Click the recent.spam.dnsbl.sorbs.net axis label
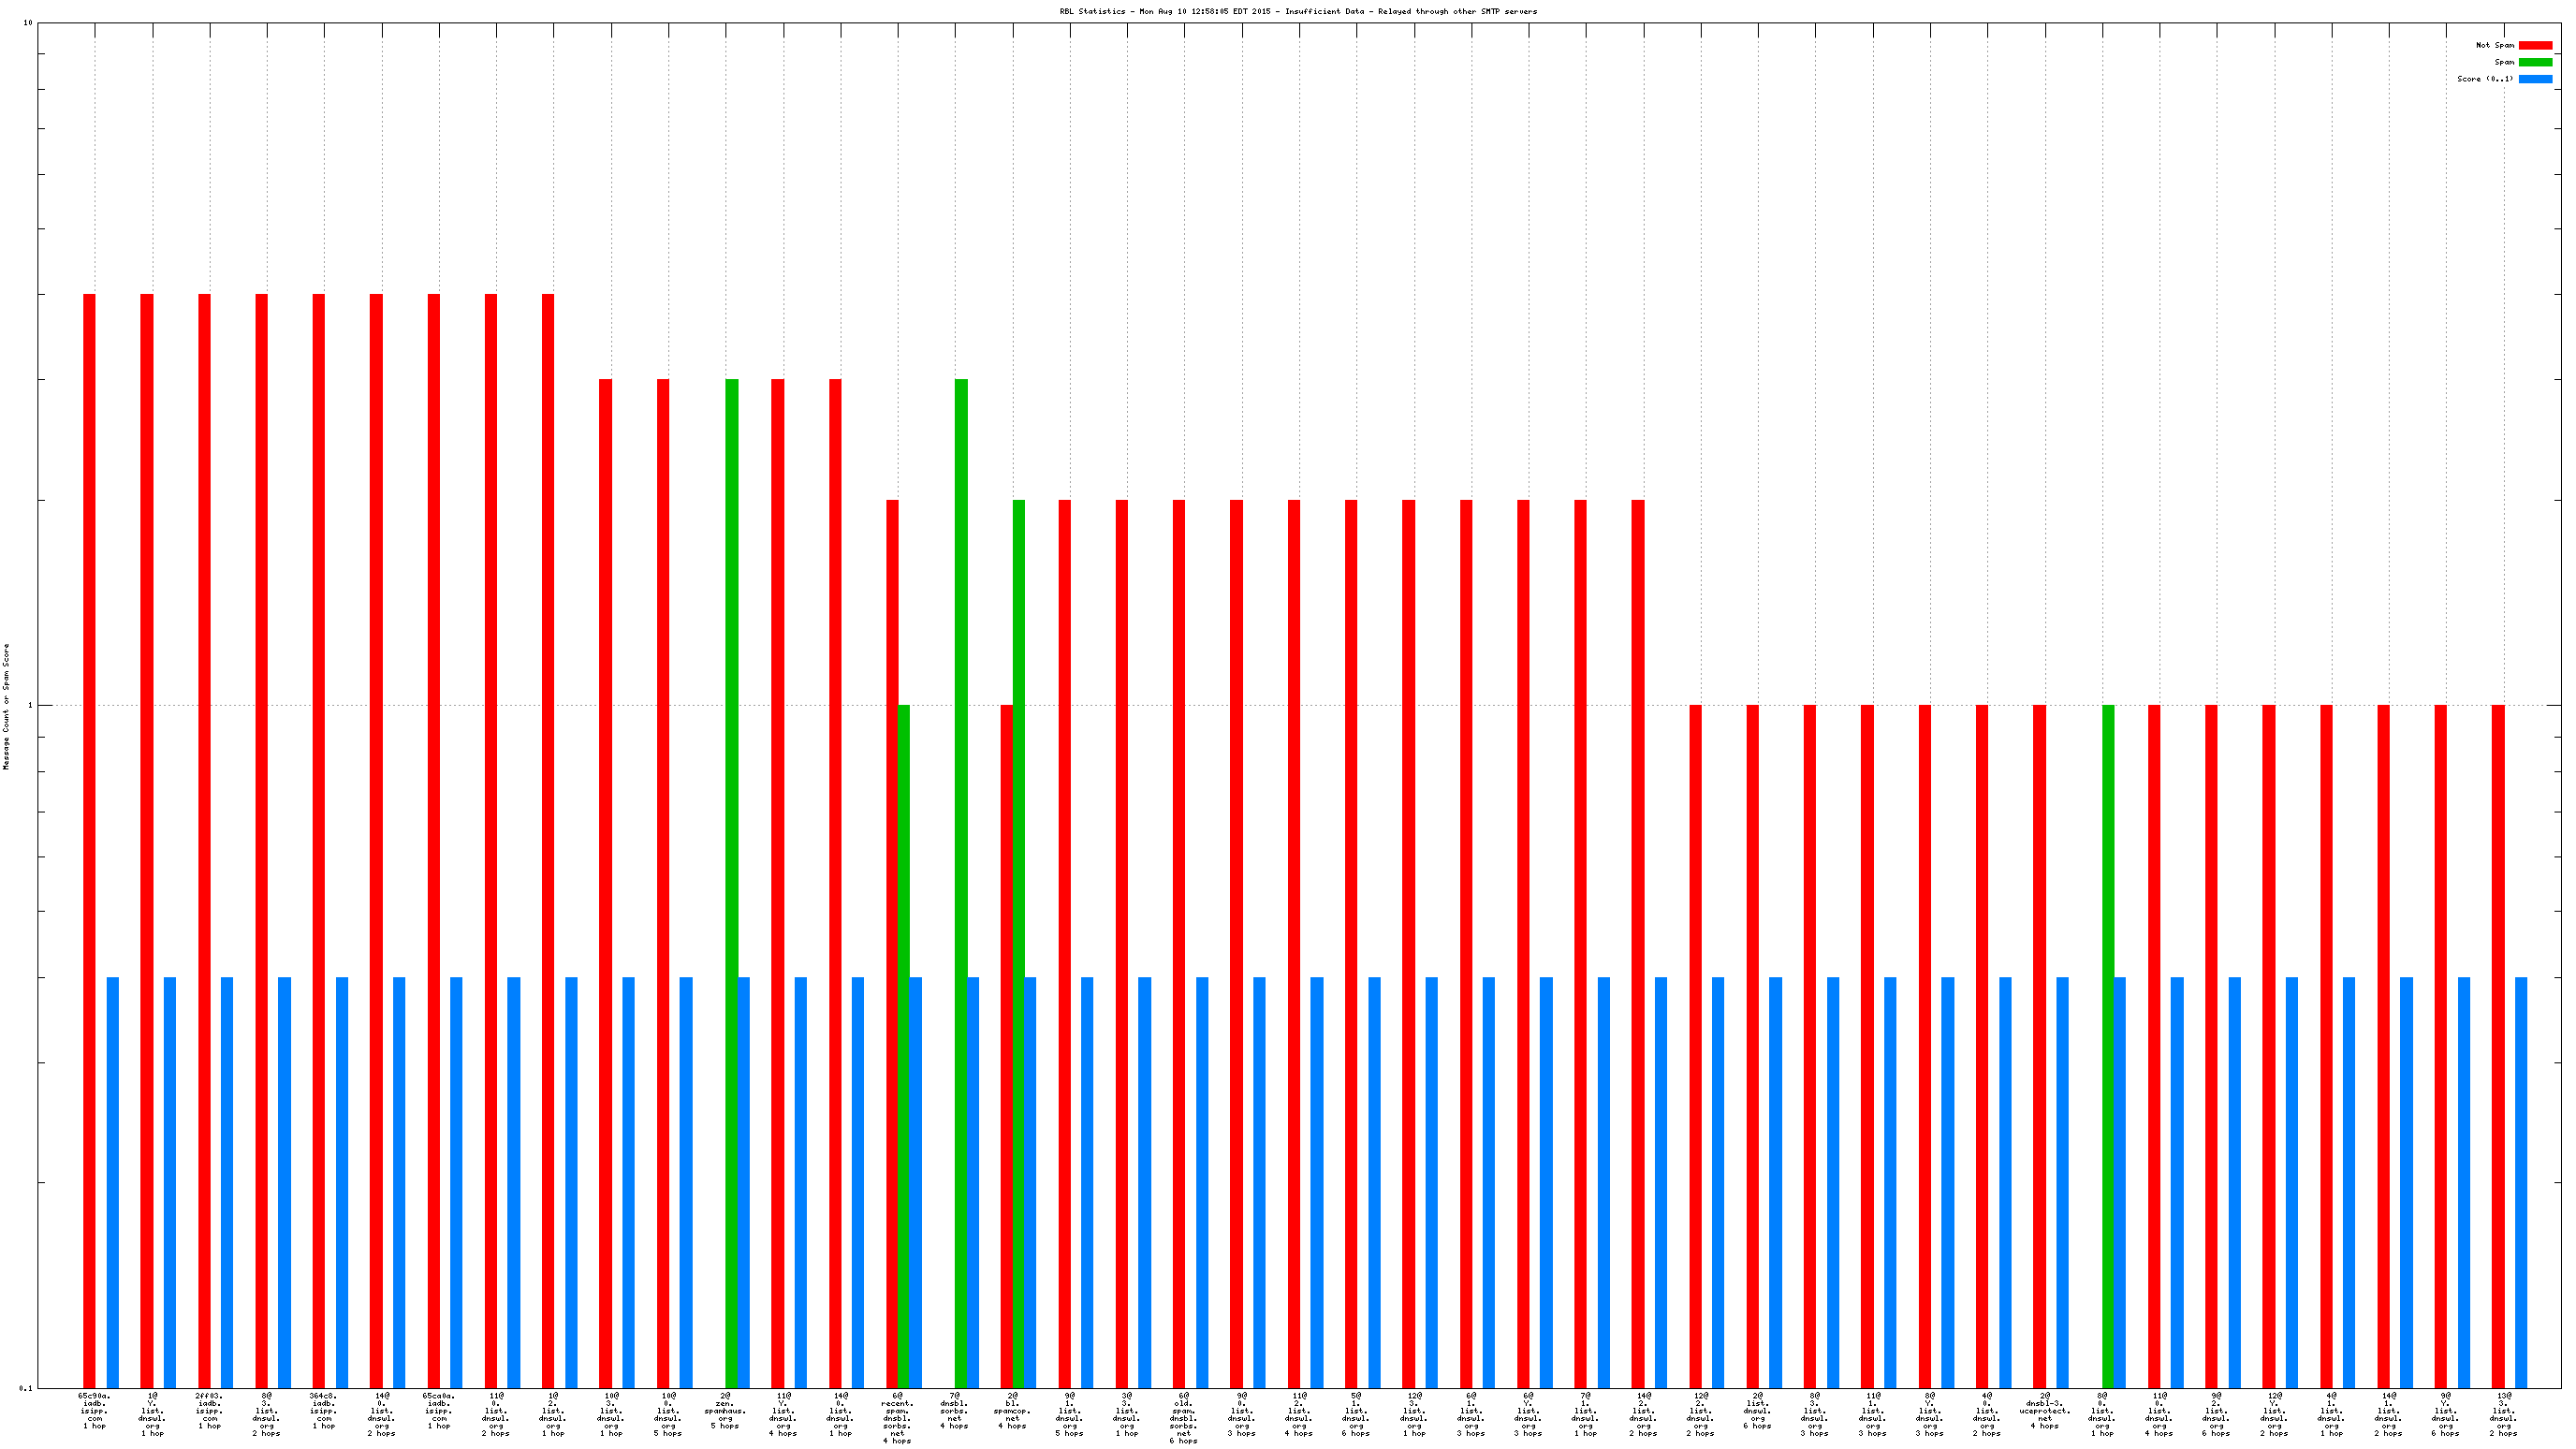 tap(897, 1417)
